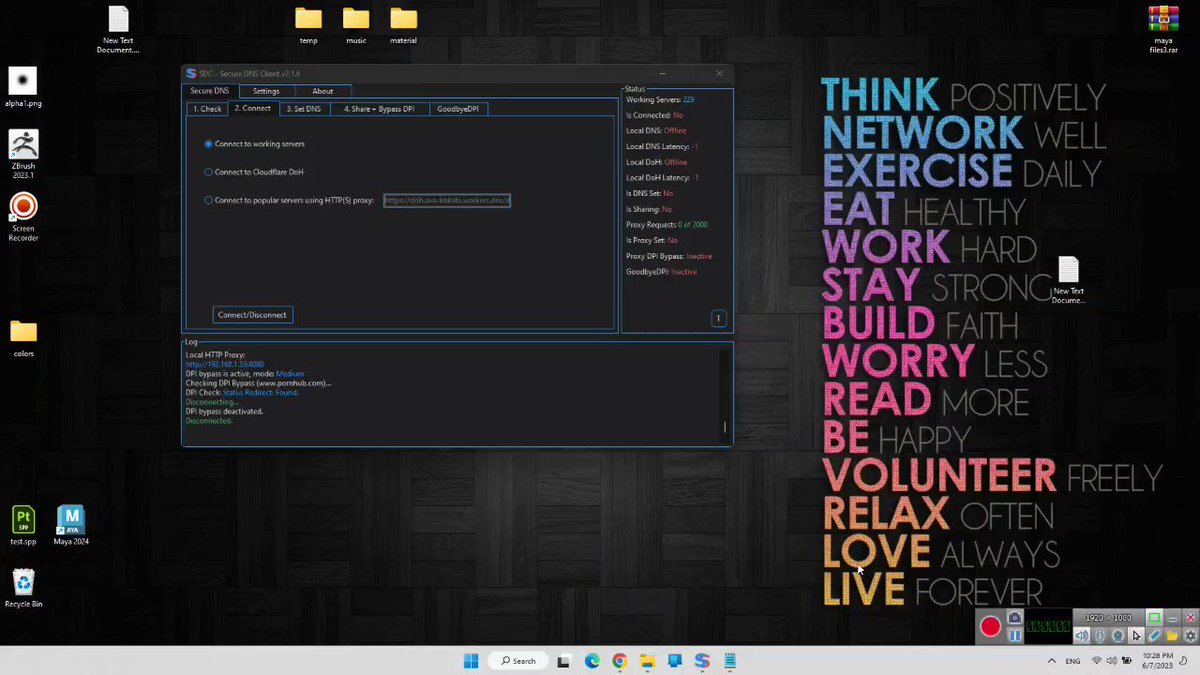The height and width of the screenshot is (675, 1200).
Task: Select the Screen Recorder desktop shortcut
Action: point(23,217)
